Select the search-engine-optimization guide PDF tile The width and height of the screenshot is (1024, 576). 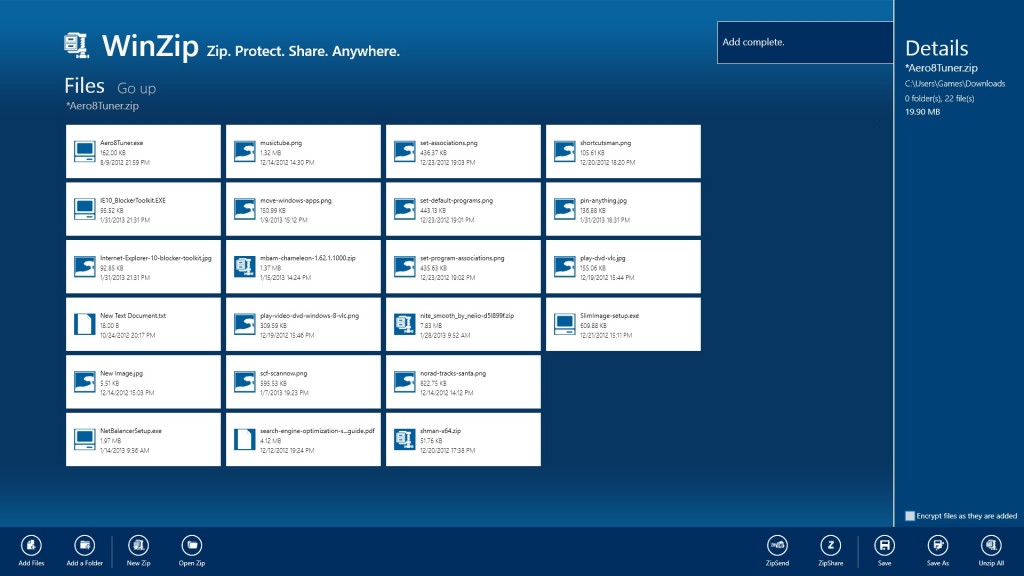(x=303, y=439)
